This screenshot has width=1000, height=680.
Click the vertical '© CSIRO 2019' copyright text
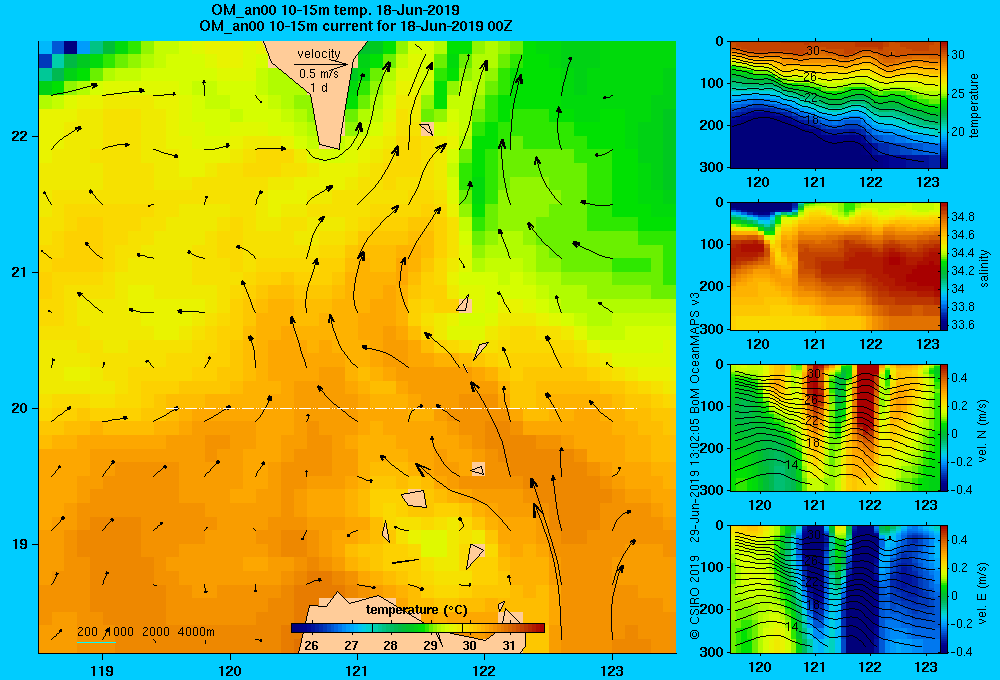tap(695, 596)
